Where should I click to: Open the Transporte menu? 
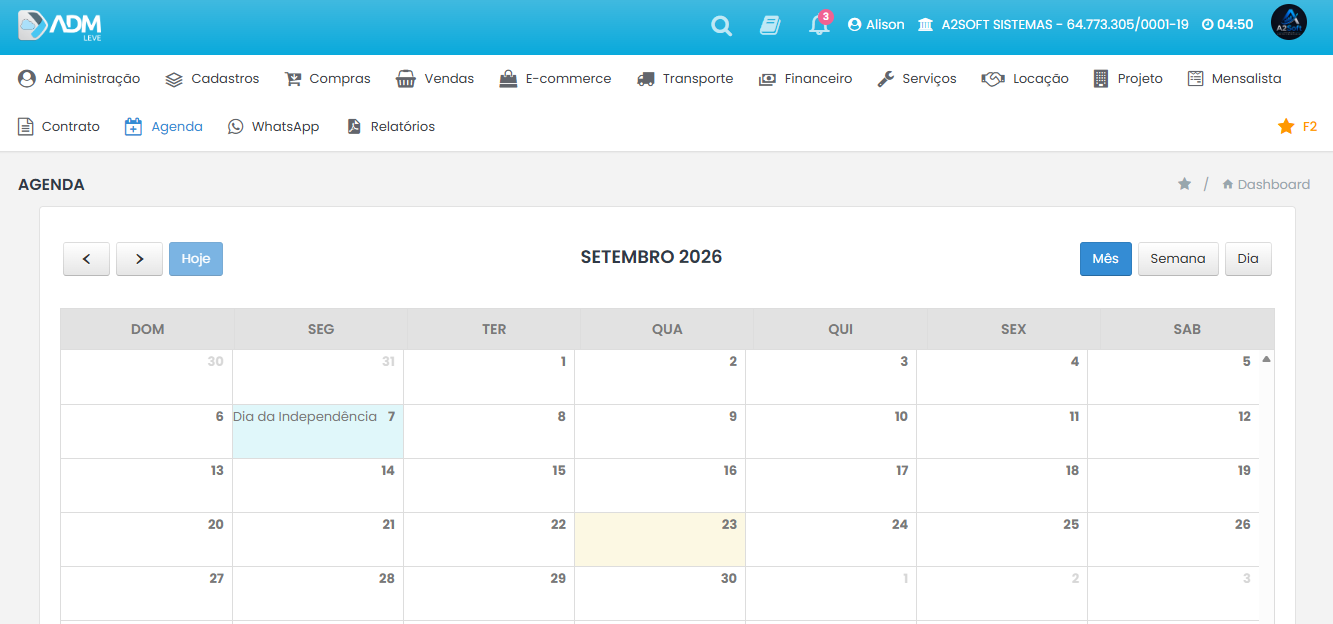(x=685, y=79)
